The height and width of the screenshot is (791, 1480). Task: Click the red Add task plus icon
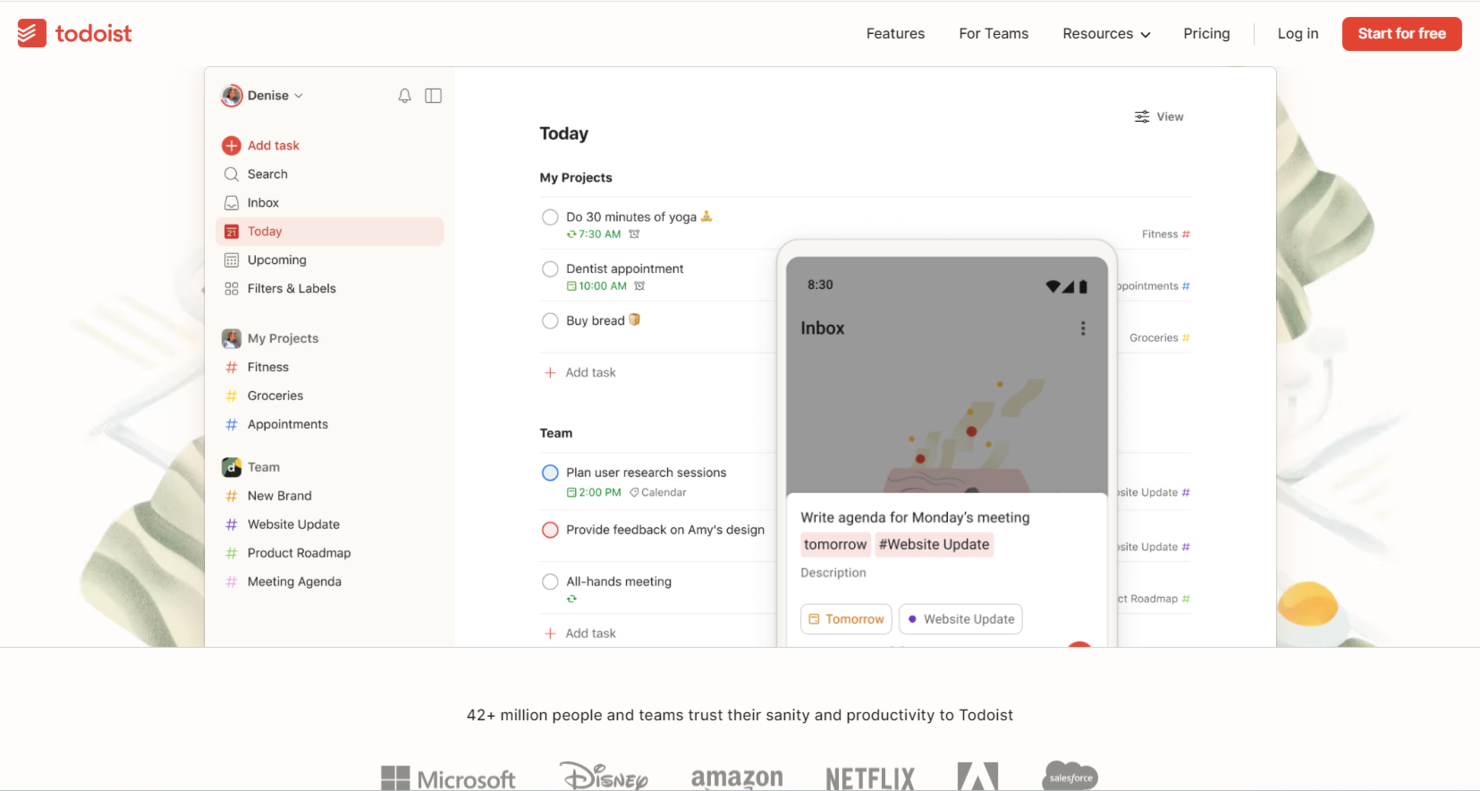[x=231, y=146]
